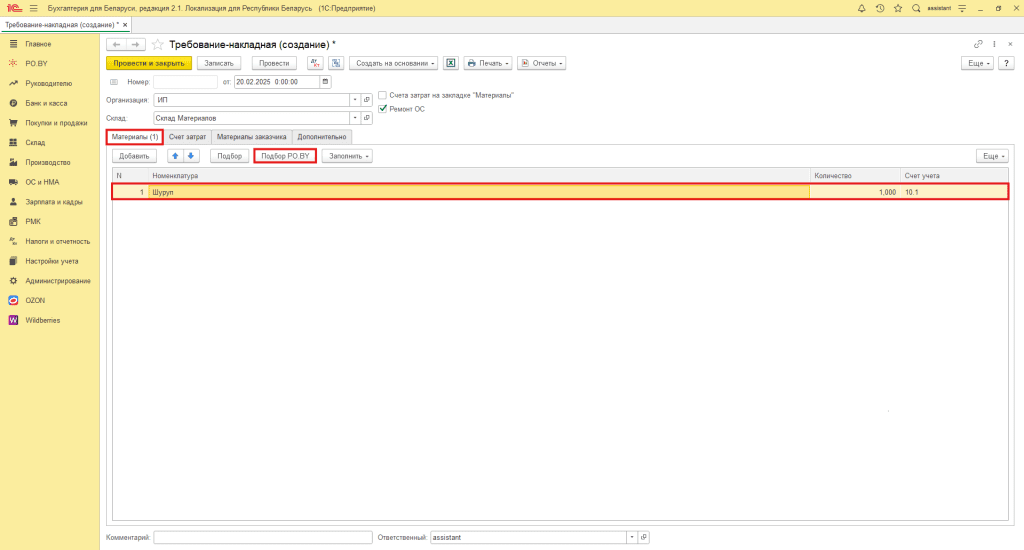Image resolution: width=1024 pixels, height=550 pixels.
Task: Close the Требование-накладная window tab
Action: (x=125, y=25)
